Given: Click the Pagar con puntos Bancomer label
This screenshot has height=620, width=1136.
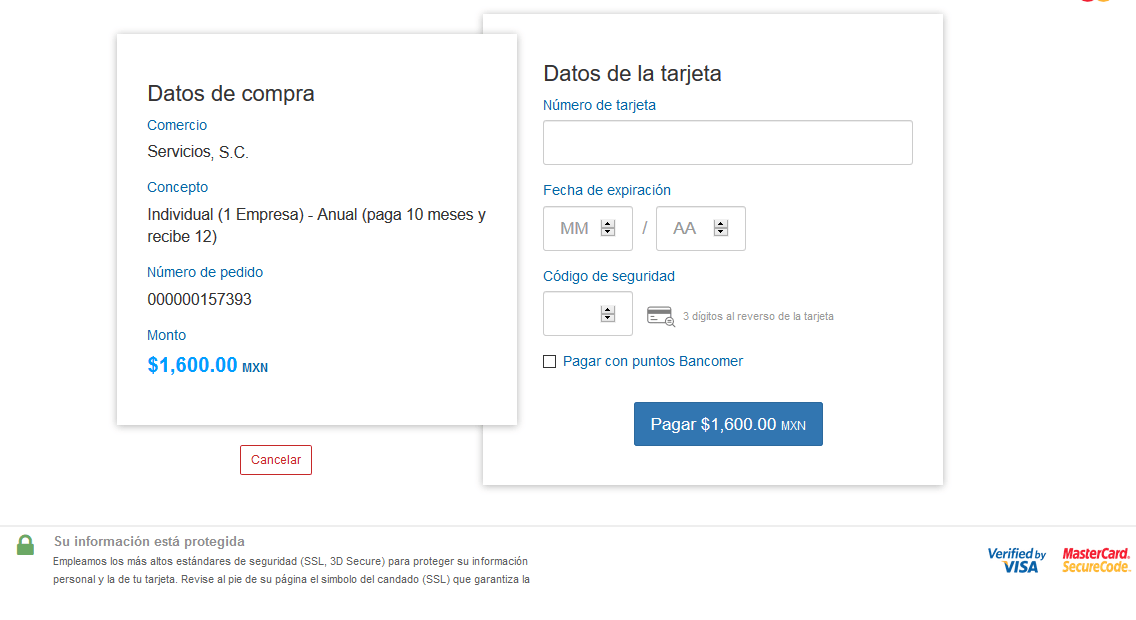Looking at the screenshot, I should tap(653, 361).
